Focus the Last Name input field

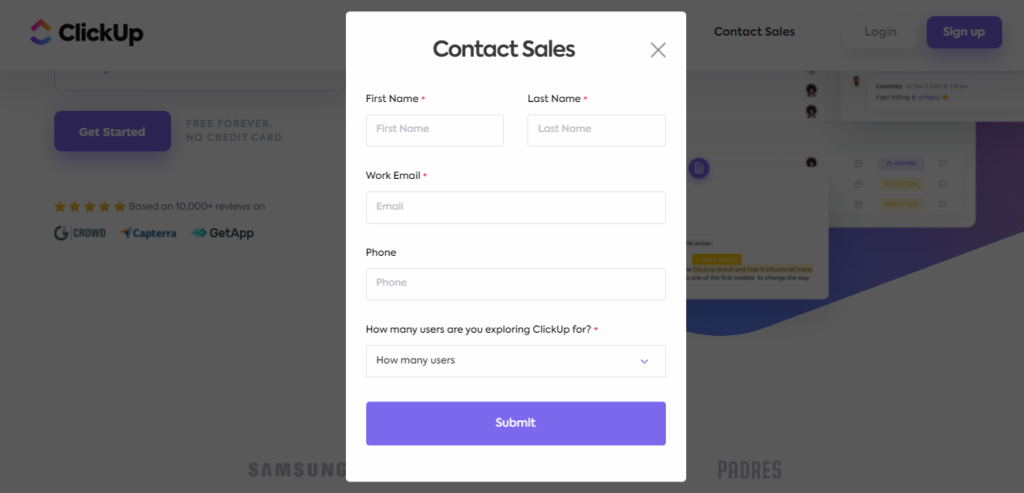tap(596, 130)
